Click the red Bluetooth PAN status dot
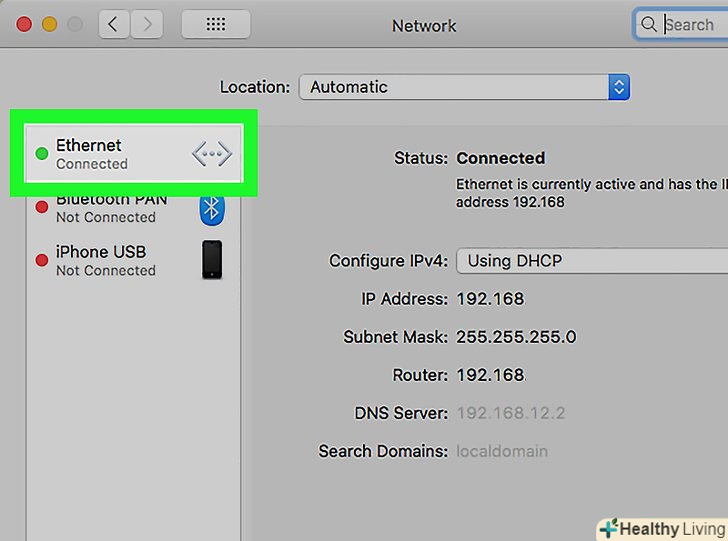 [x=41, y=207]
